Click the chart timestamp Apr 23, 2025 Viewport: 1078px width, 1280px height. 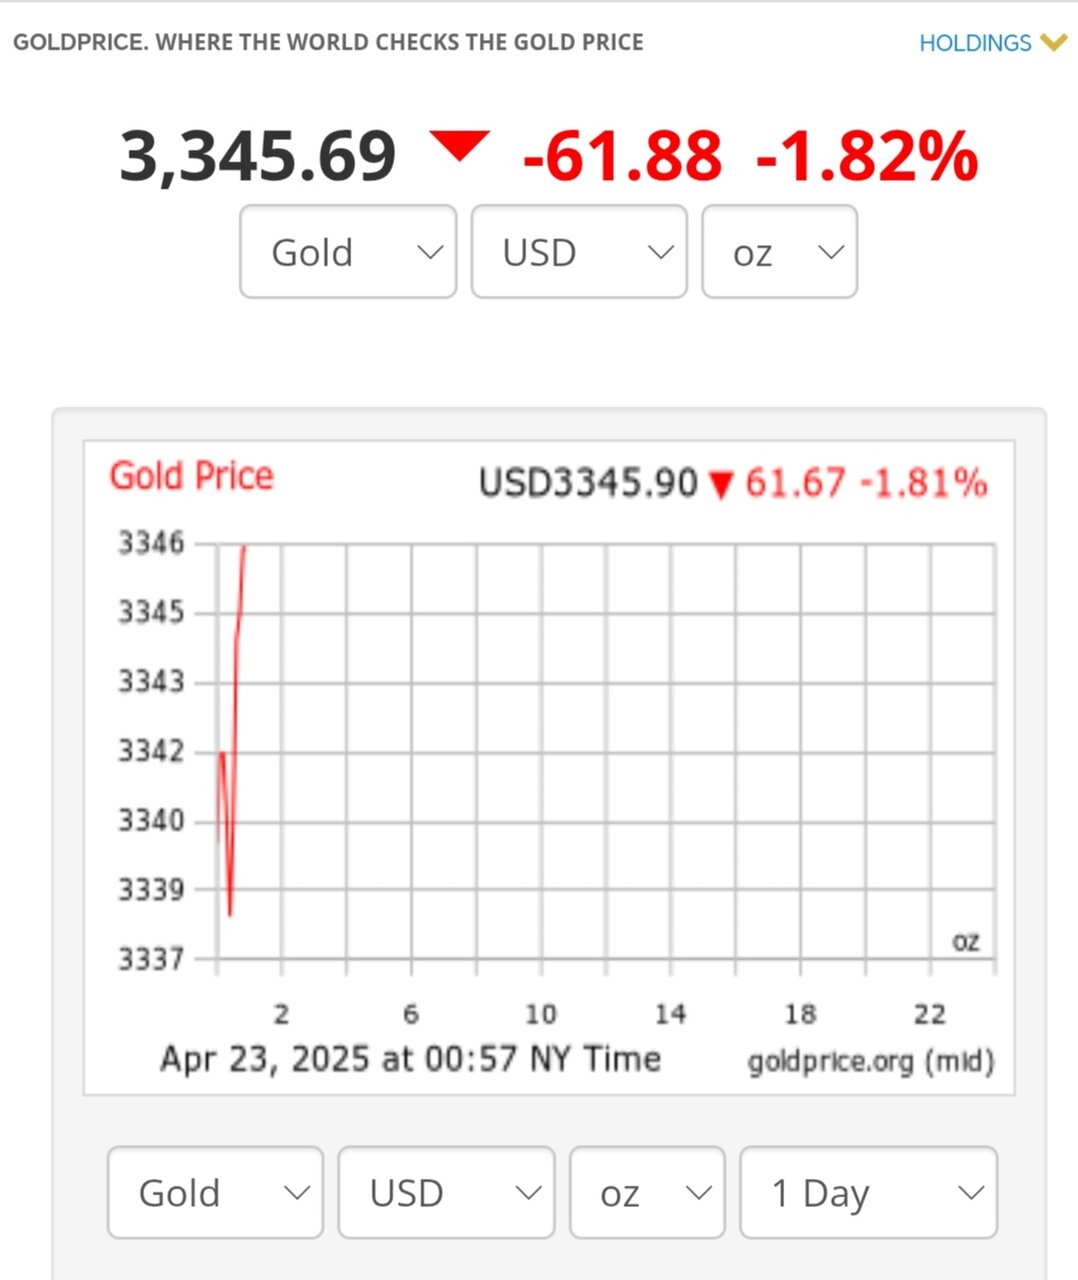click(x=410, y=1058)
